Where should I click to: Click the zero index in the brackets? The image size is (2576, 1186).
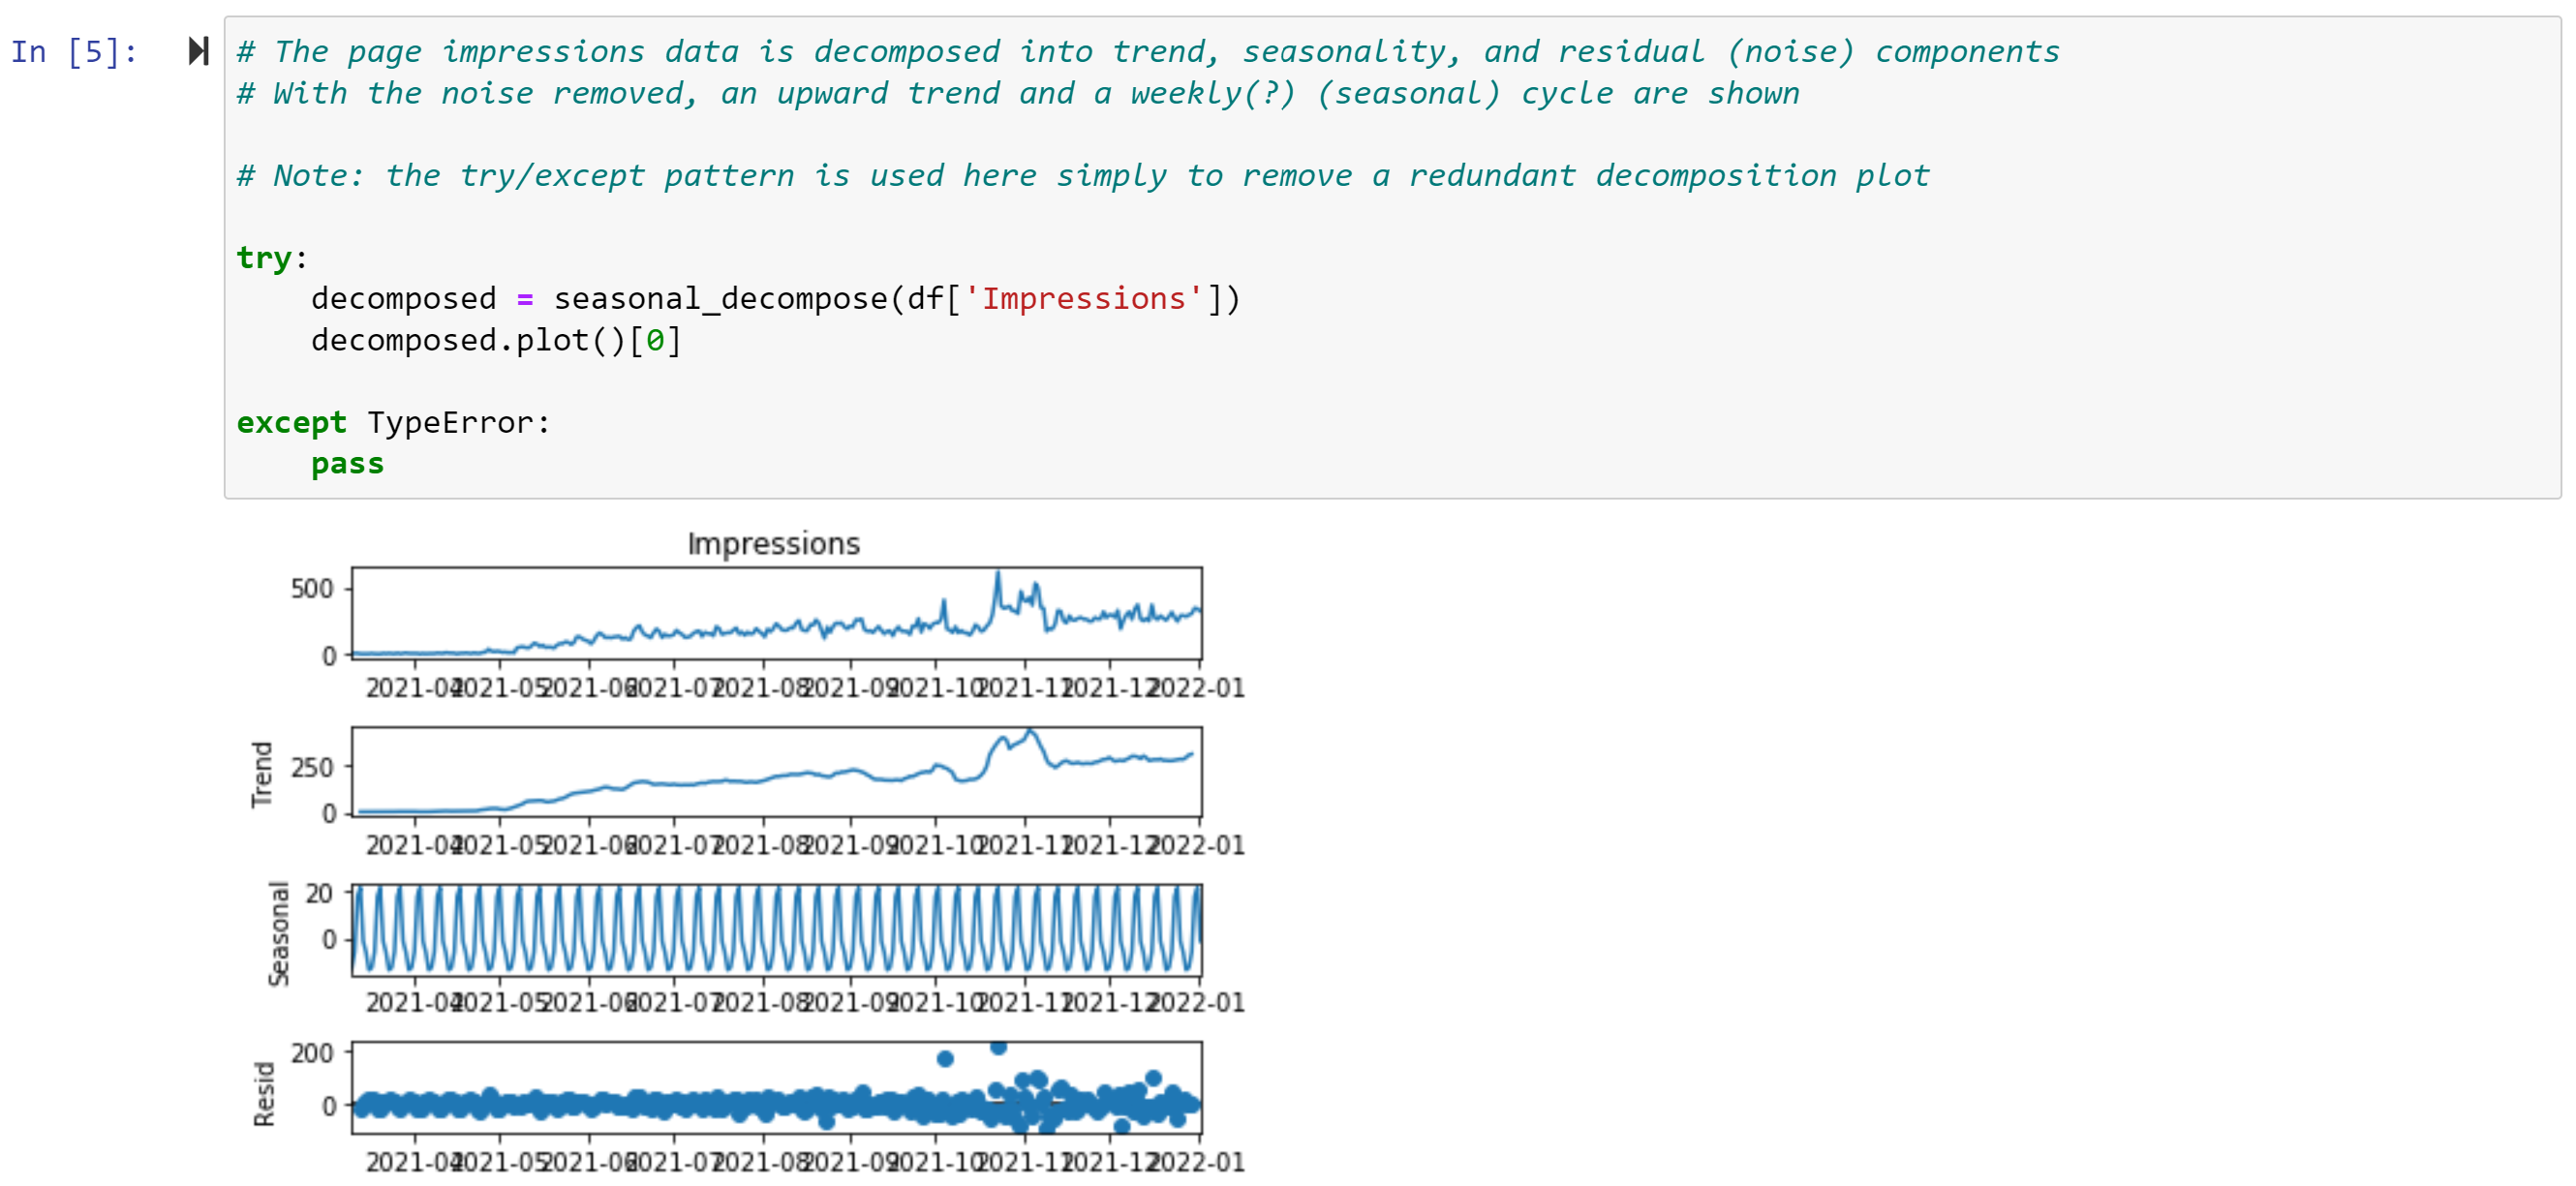[x=655, y=341]
